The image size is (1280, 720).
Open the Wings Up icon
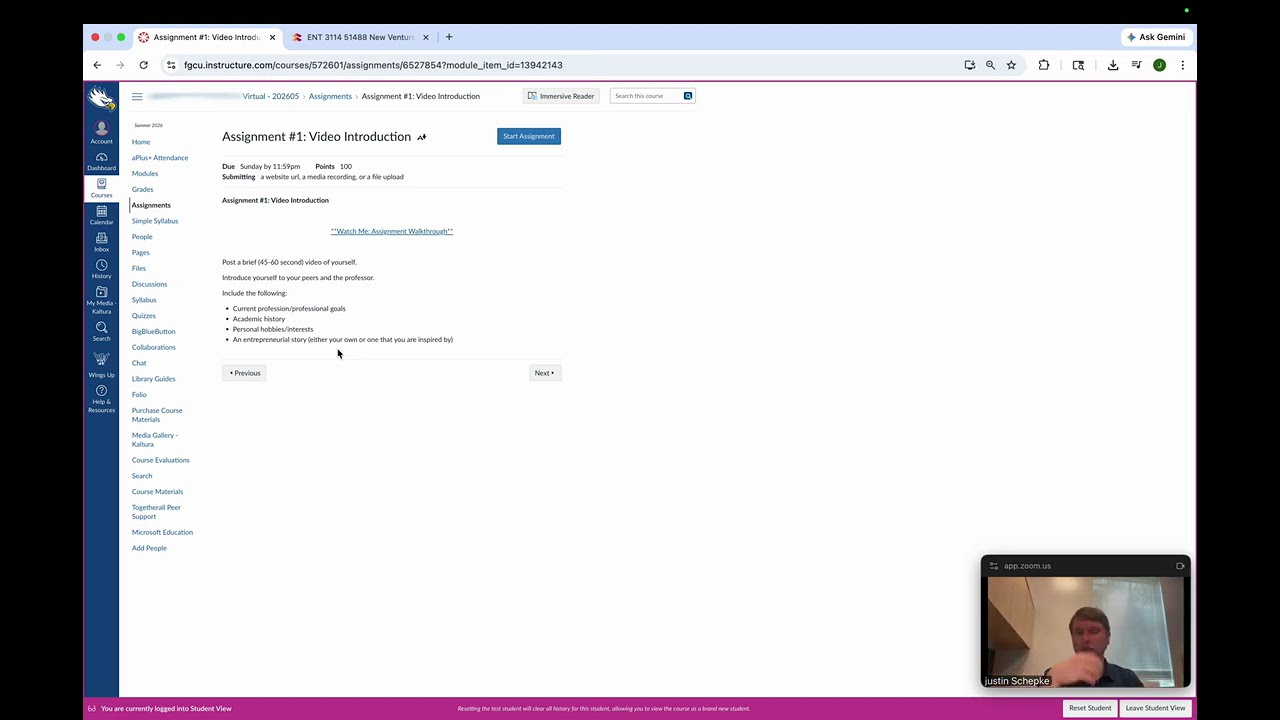coord(101,364)
